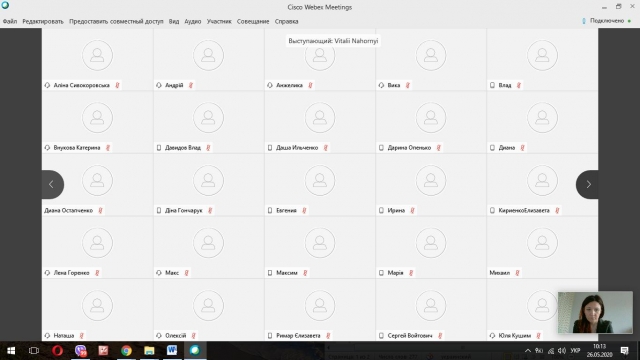Open Viber from taskbar
Screen dimensions: 640x360
pos(80,351)
